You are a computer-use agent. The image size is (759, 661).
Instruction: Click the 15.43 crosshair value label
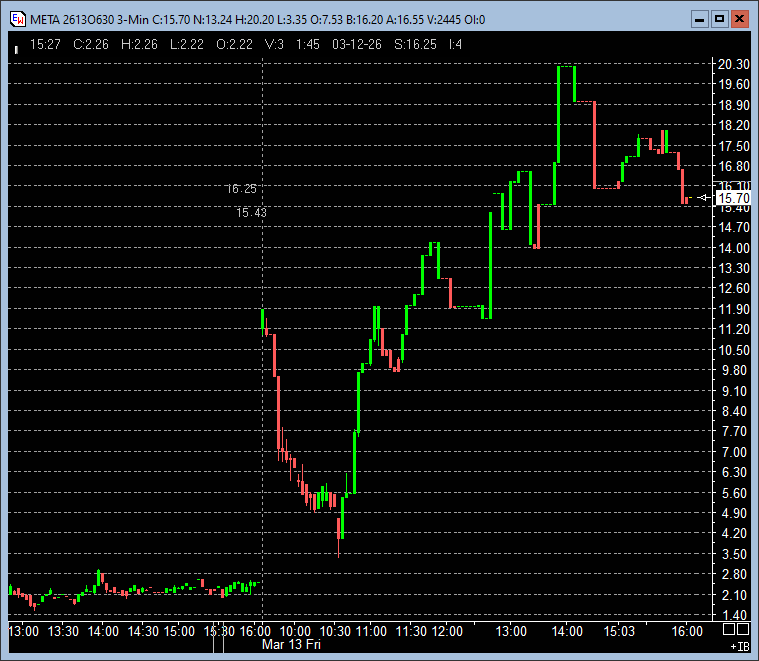[251, 212]
